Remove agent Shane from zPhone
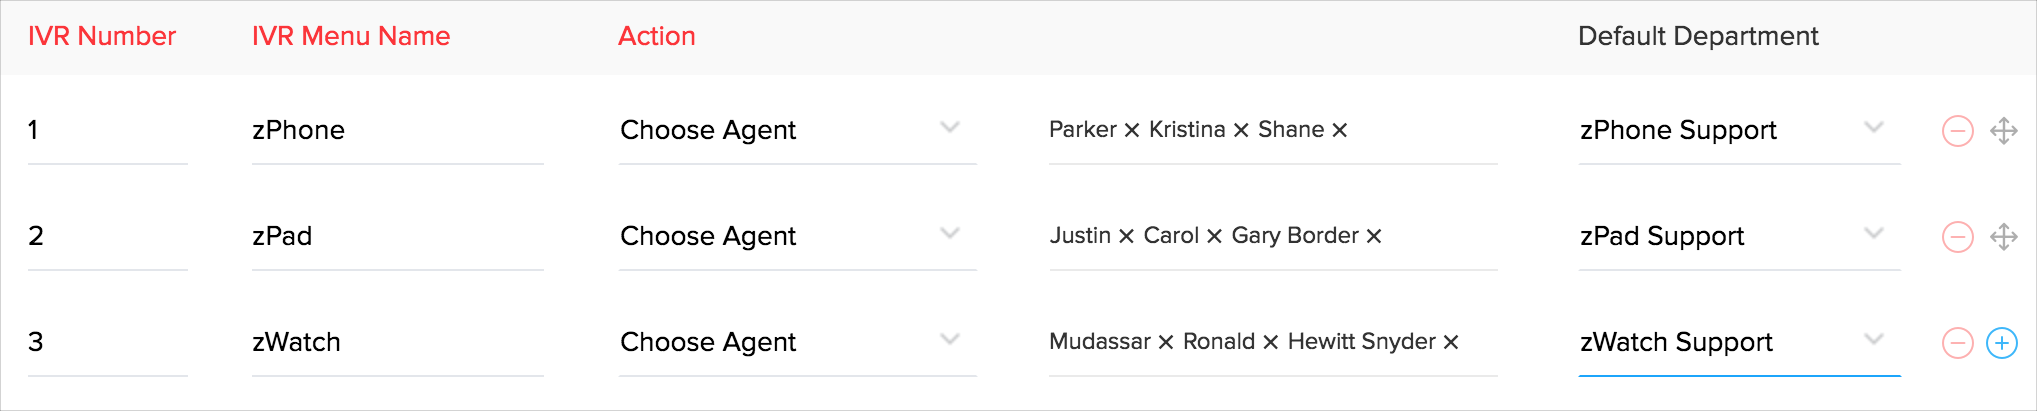 click(1340, 131)
